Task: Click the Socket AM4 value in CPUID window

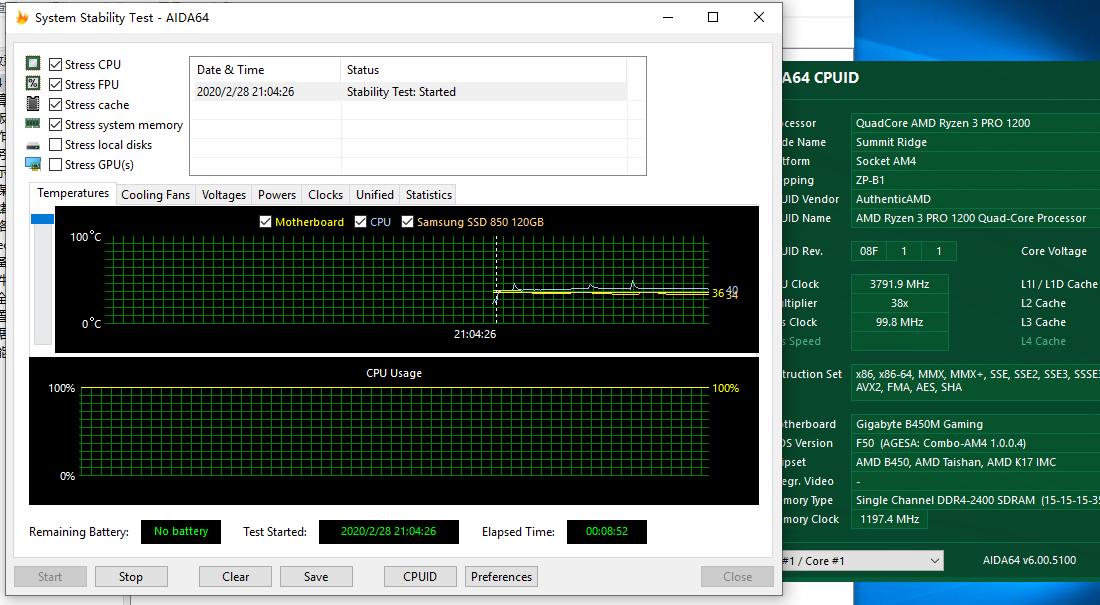Action: coord(975,161)
